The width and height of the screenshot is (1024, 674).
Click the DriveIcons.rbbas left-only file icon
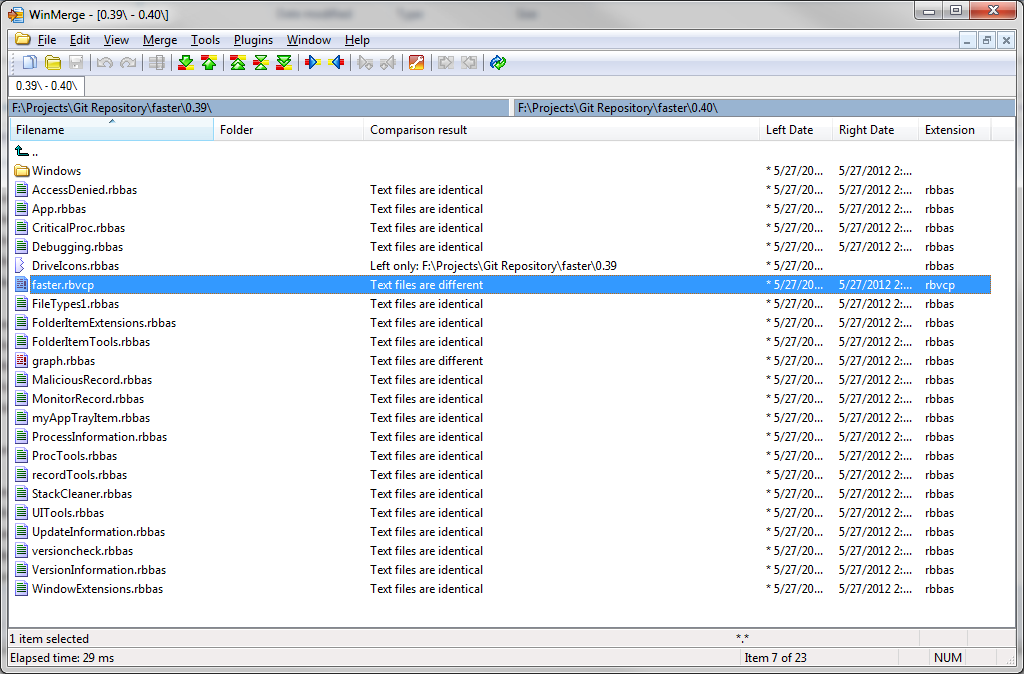pyautogui.click(x=22, y=266)
